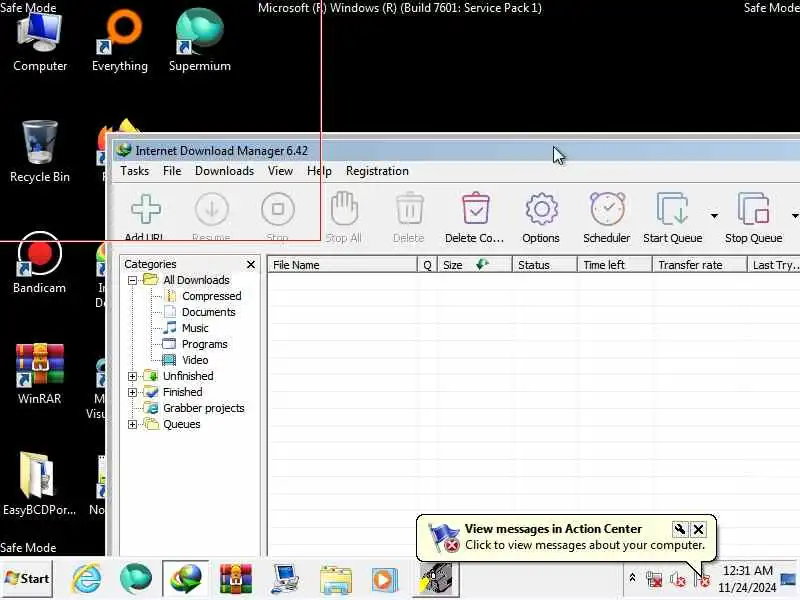Expand the Queues category node
800x600 pixels.
pyautogui.click(x=133, y=424)
